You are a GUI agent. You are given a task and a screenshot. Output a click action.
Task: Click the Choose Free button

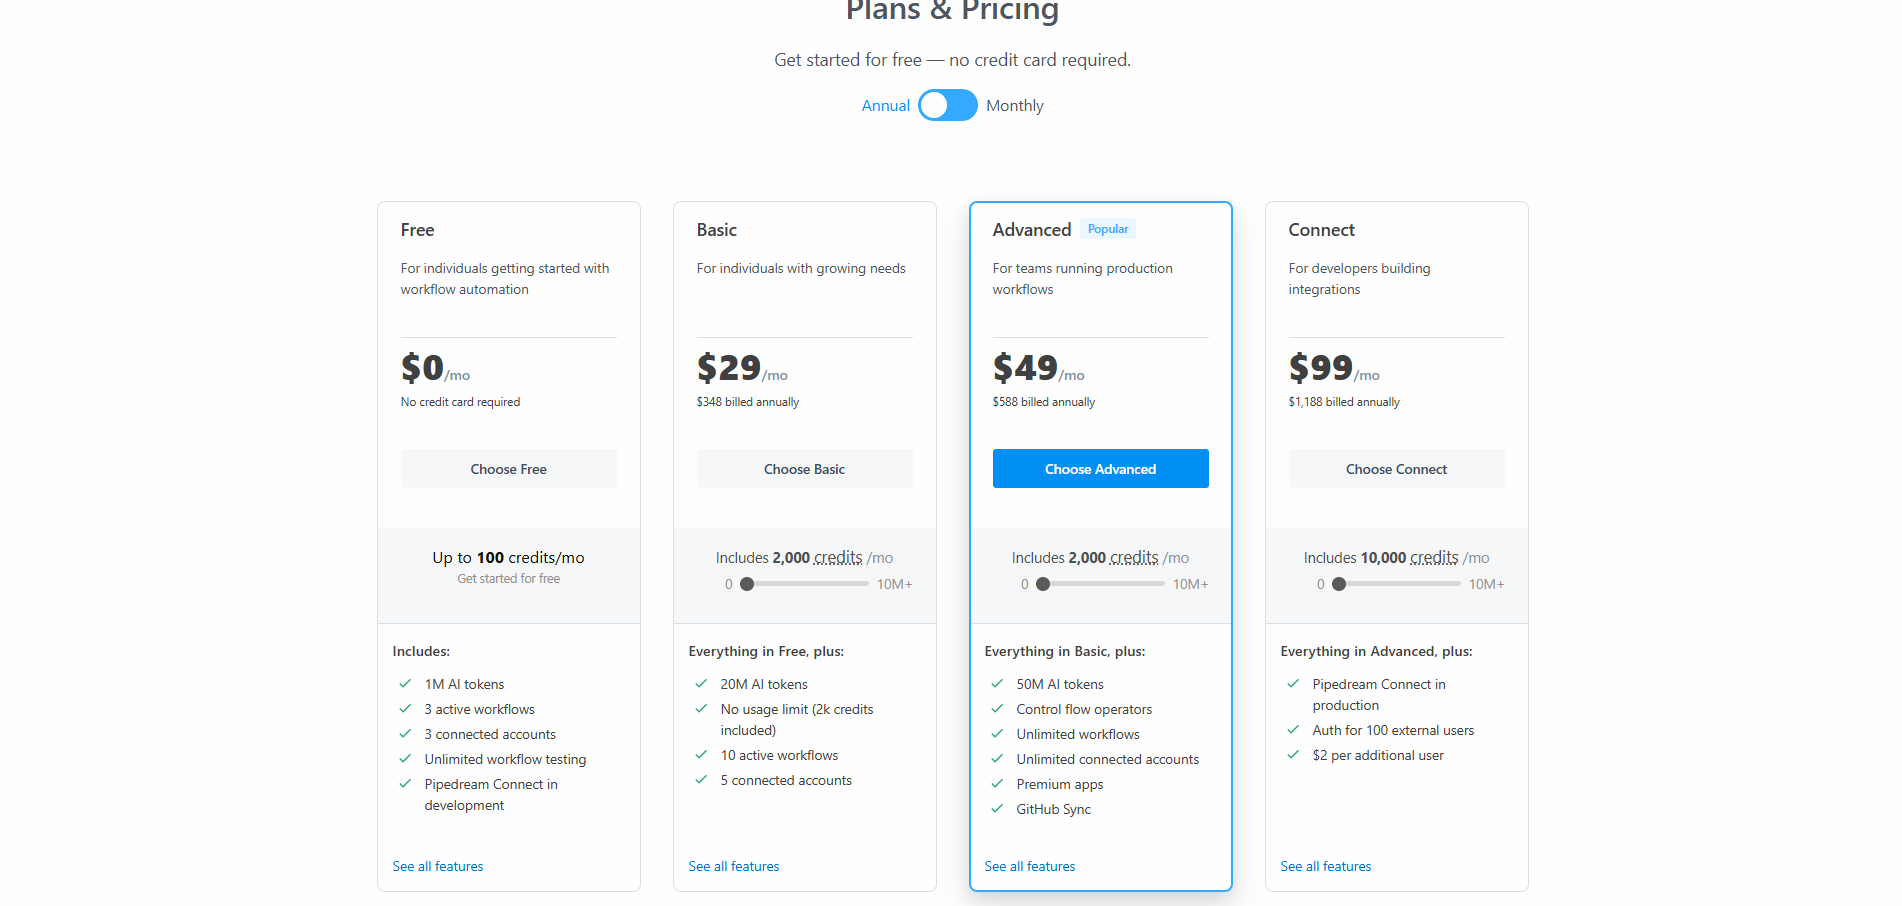coord(508,468)
